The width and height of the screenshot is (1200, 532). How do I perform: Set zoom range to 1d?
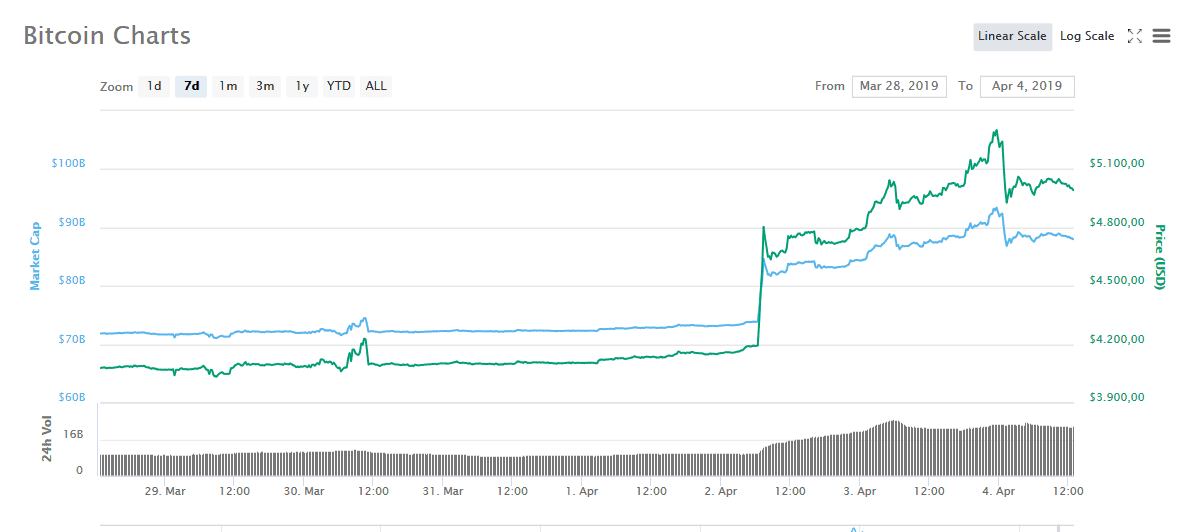pyautogui.click(x=154, y=86)
